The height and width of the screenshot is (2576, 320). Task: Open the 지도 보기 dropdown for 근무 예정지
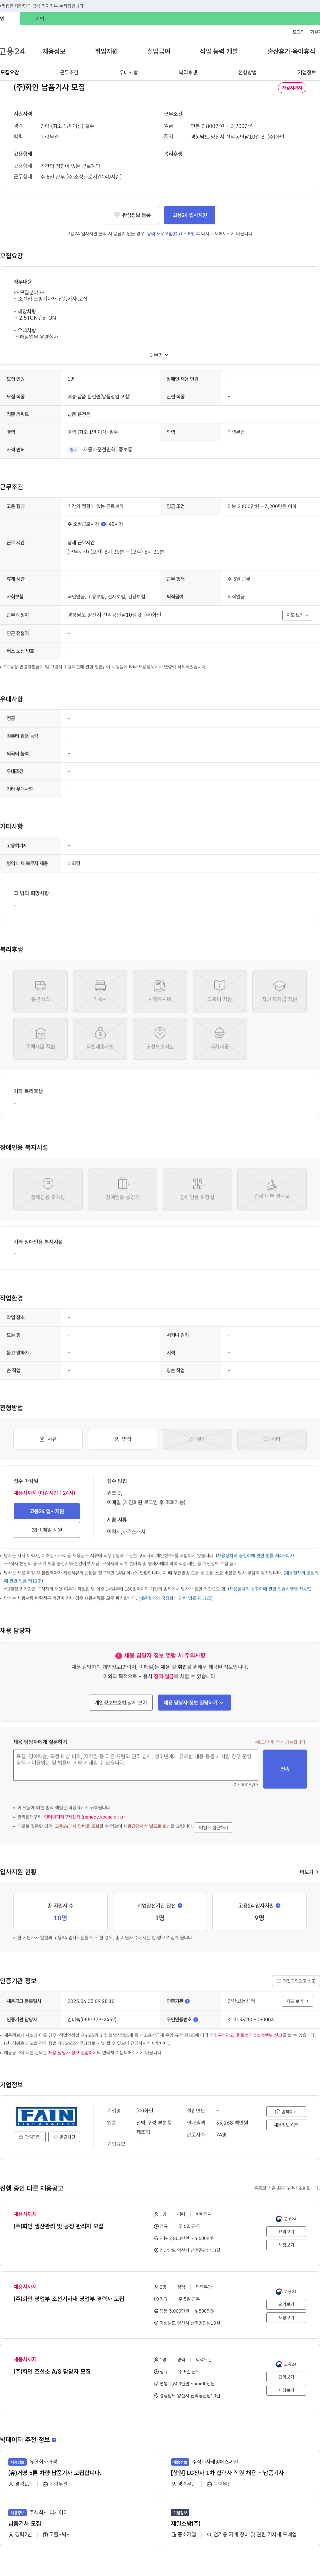point(298,615)
